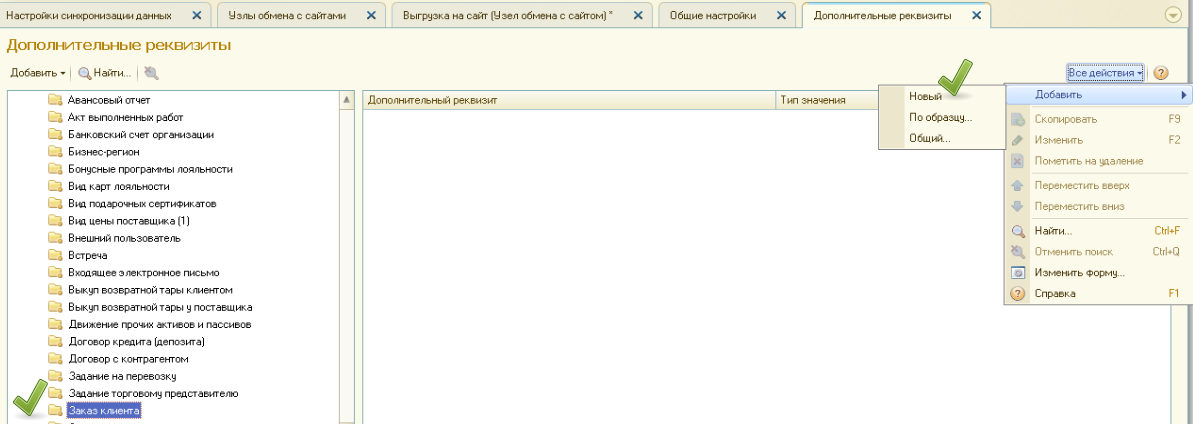Viewport: 1193px width, 424px height.
Task: Click the cancel search toolbar icon
Action: 151,73
